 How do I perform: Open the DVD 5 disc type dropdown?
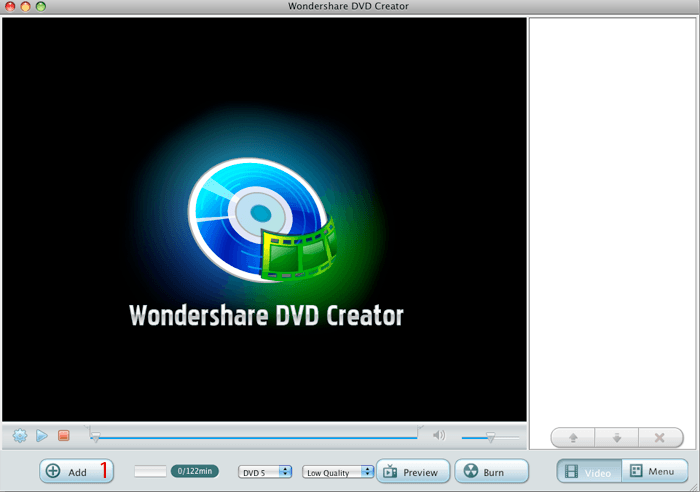pos(265,472)
